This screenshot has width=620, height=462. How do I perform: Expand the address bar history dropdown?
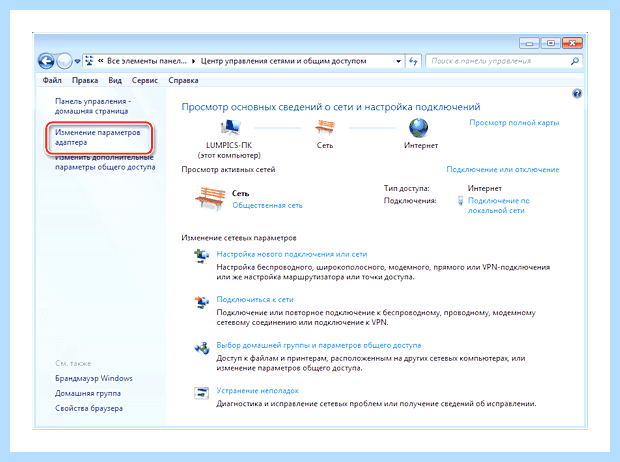click(399, 61)
